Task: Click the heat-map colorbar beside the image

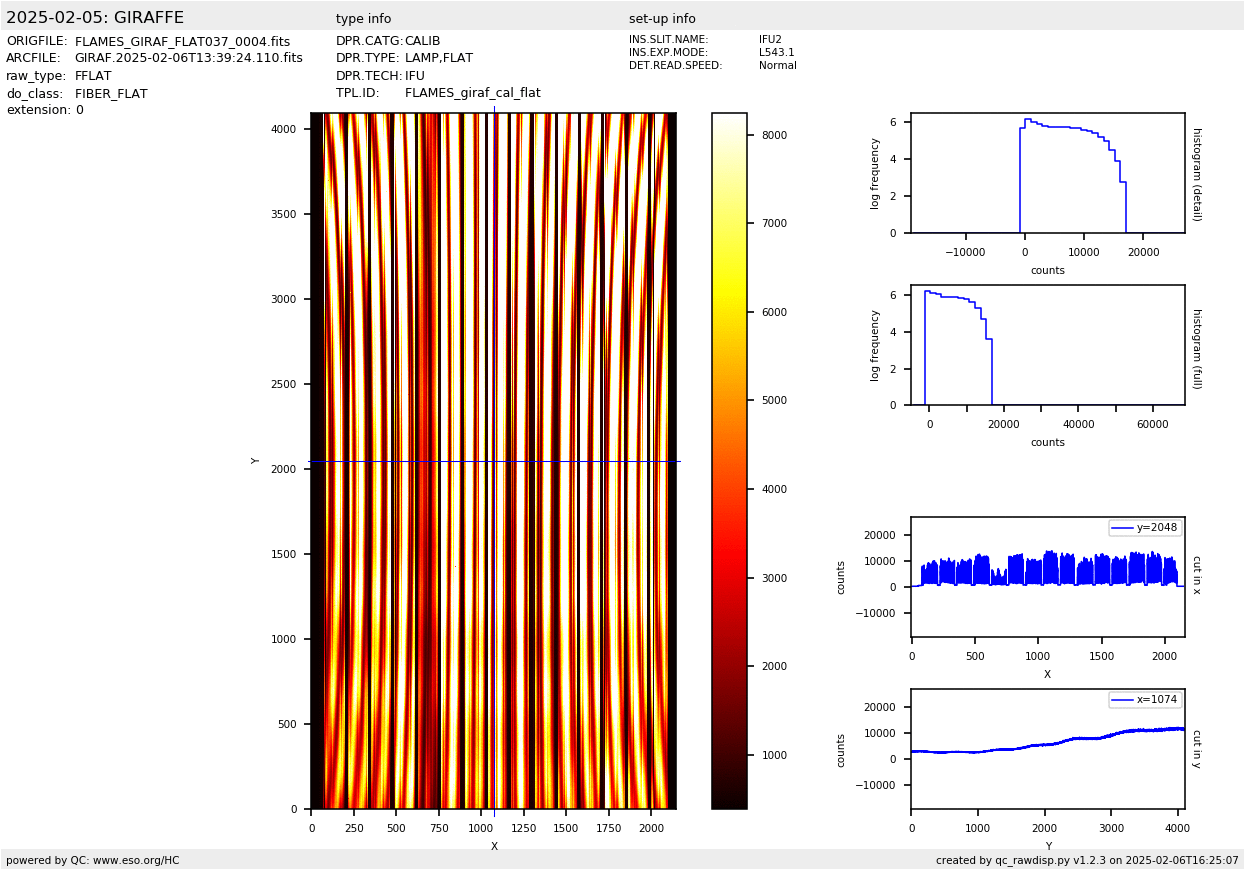Action: tap(729, 460)
